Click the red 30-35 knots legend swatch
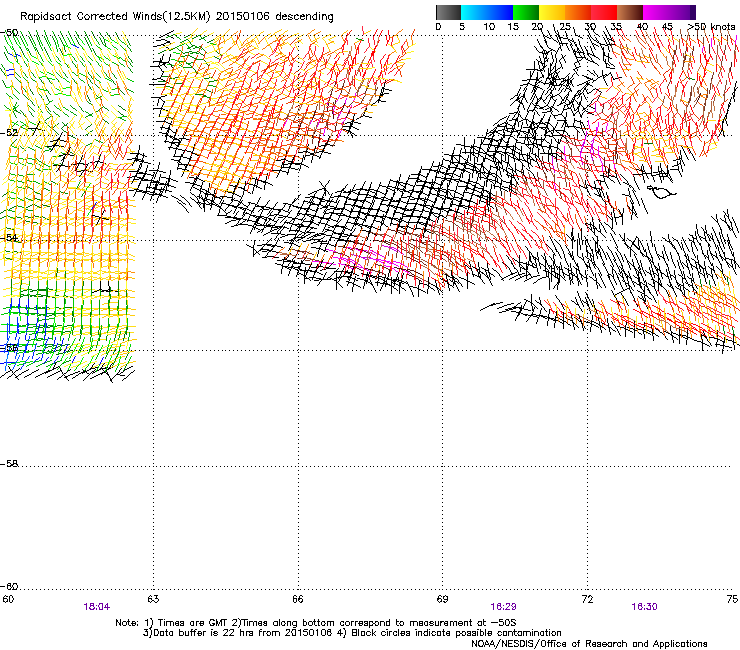Image resolution: width=740 pixels, height=650 pixels. pyautogui.click(x=604, y=12)
